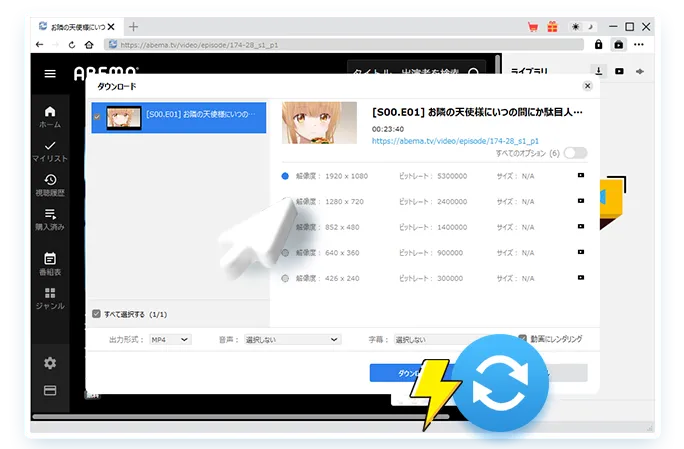Open 字幕 selection dropdown
The width and height of the screenshot is (684, 449).
441,339
